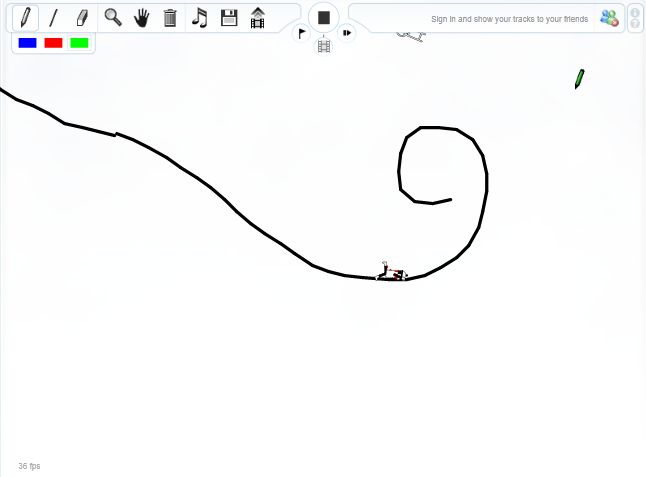The height and width of the screenshot is (477, 646).
Task: Click the '36 fps' counter text
Action: pos(29,466)
